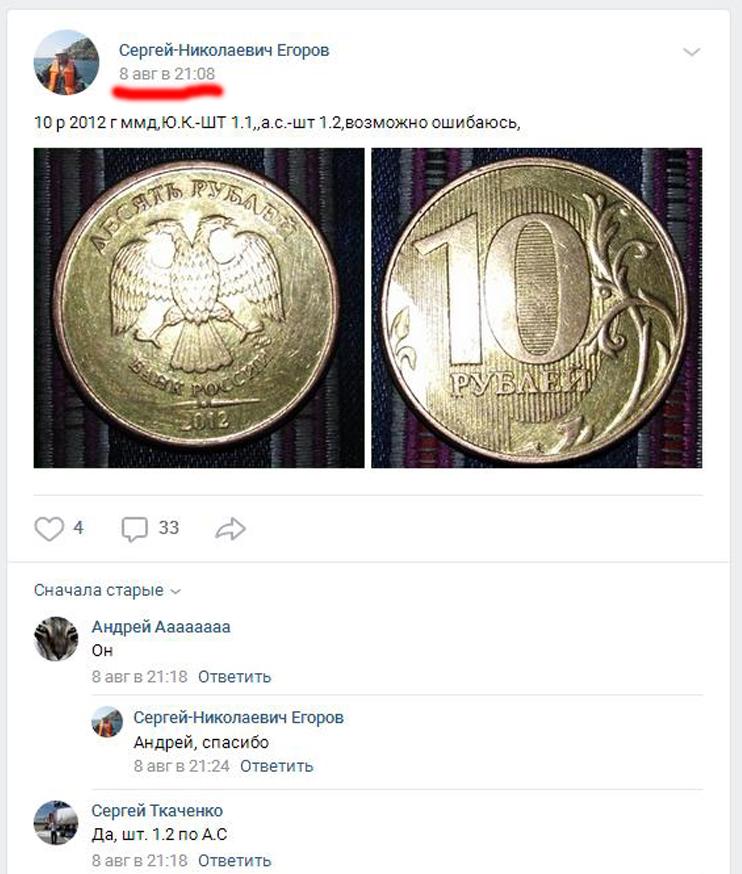Click commenter name Андрей Ааааааа

161,627
